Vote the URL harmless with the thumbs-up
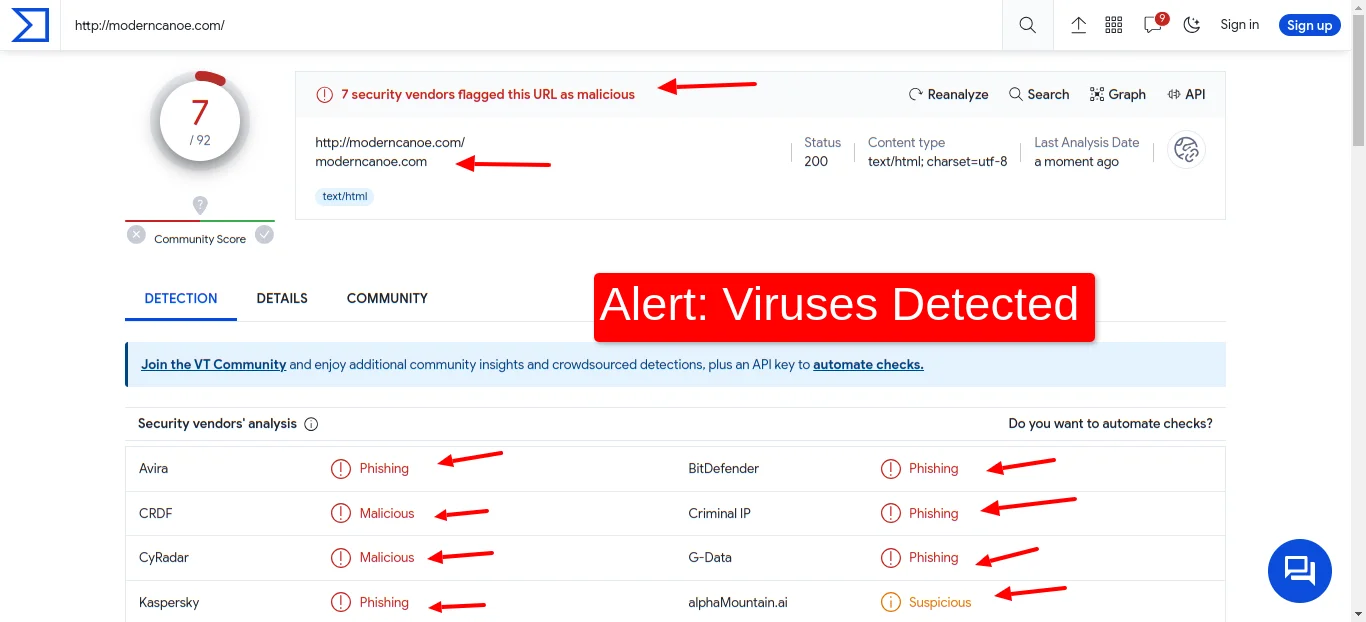The image size is (1366, 622). coord(264,234)
